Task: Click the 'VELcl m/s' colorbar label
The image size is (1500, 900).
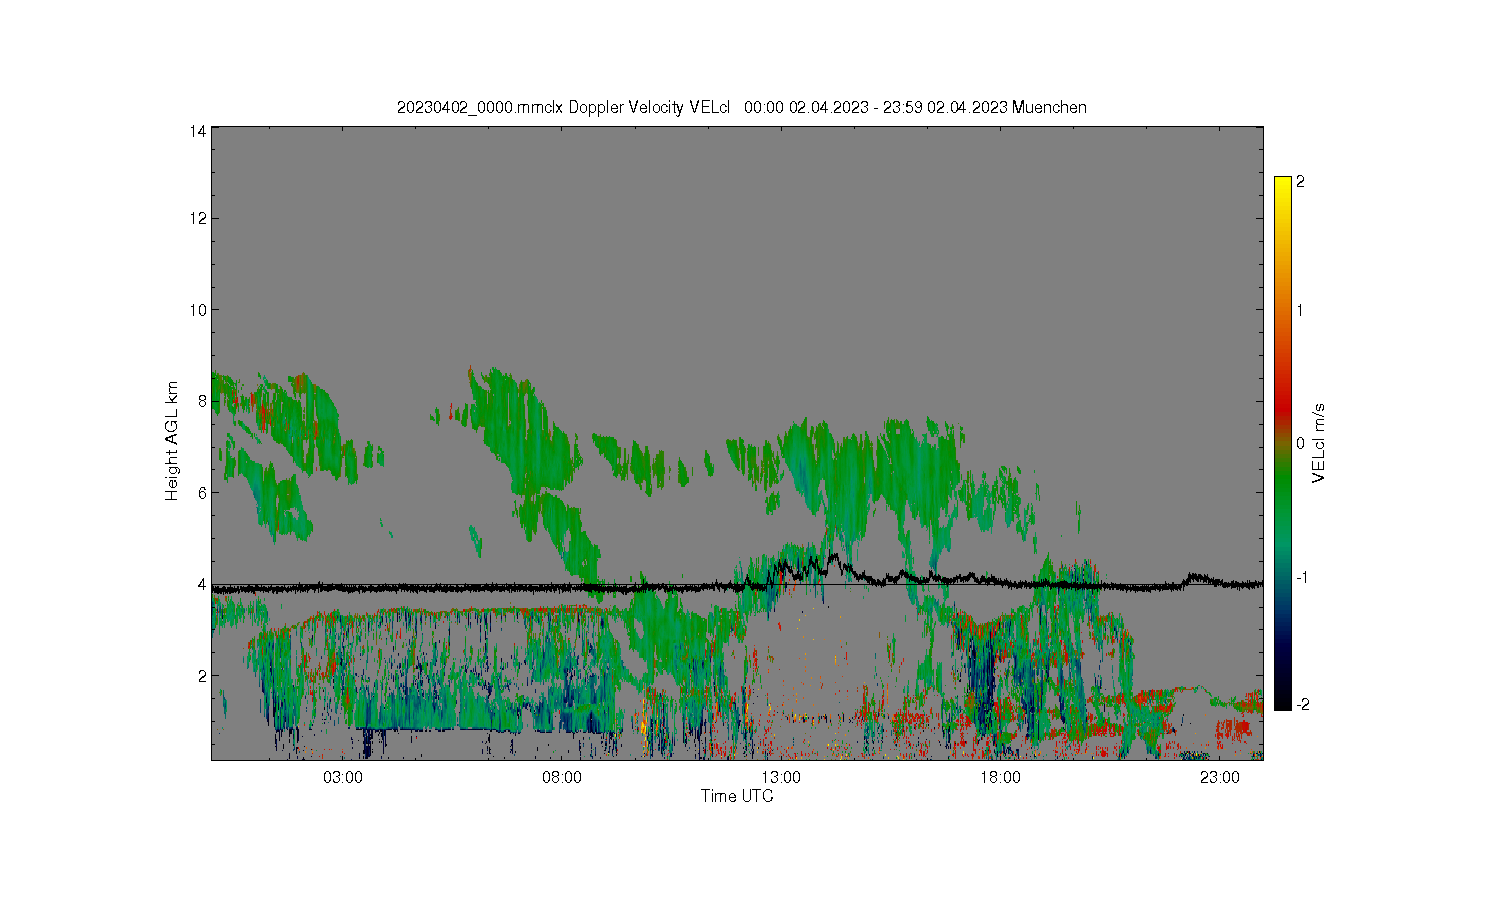Action: click(x=1319, y=443)
